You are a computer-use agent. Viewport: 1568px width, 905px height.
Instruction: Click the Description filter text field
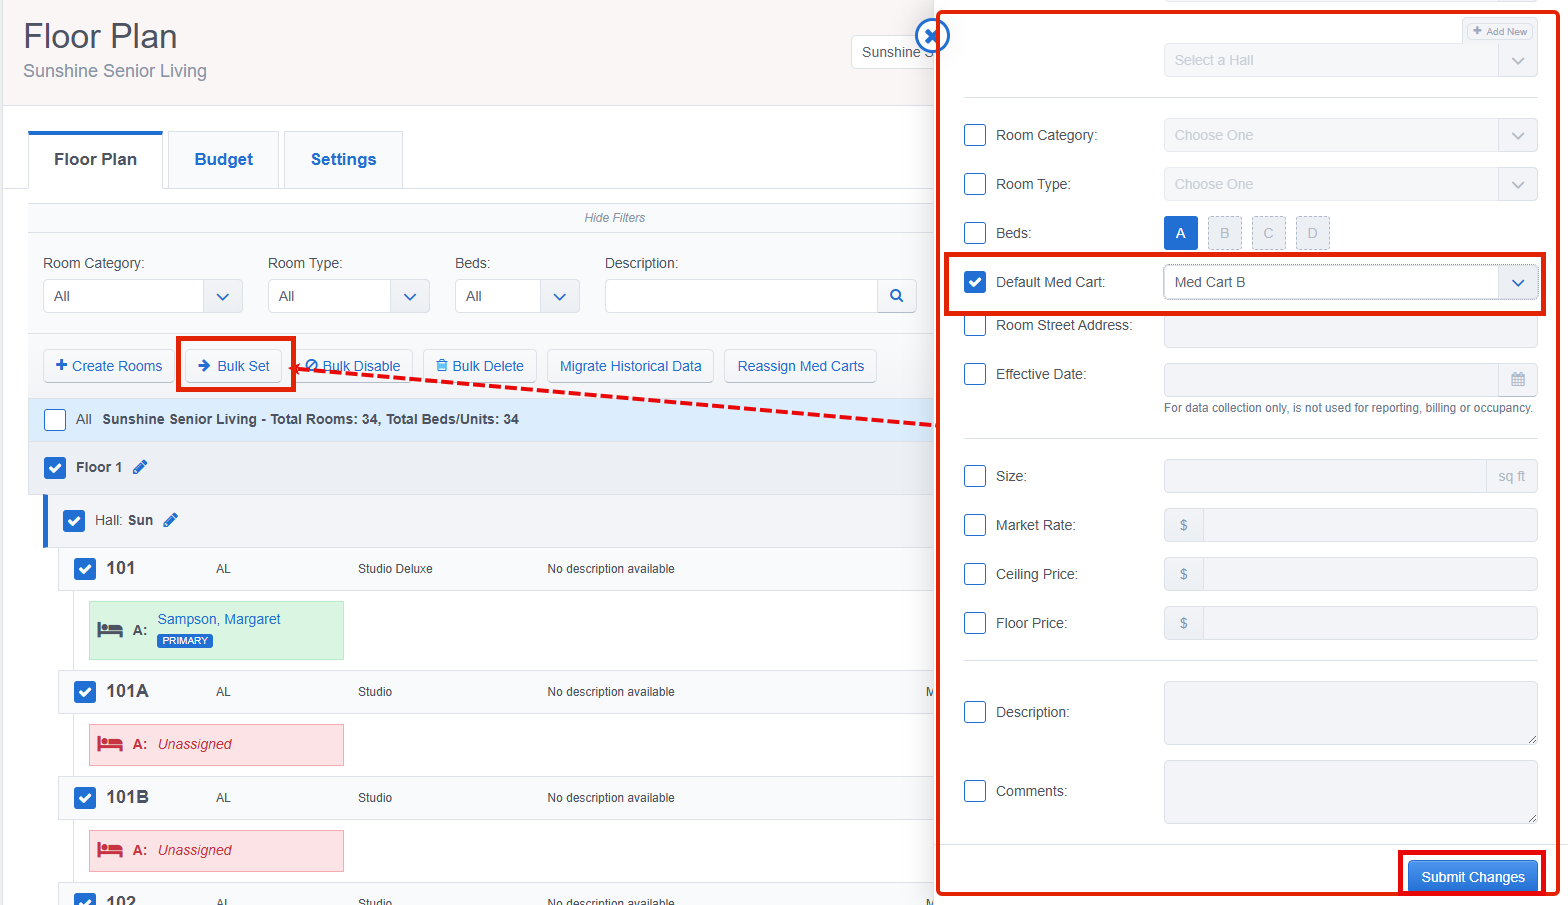(x=741, y=296)
